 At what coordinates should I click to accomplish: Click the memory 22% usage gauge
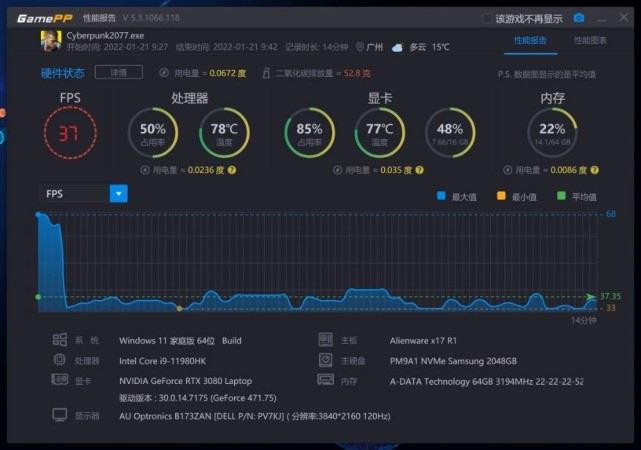[x=552, y=133]
